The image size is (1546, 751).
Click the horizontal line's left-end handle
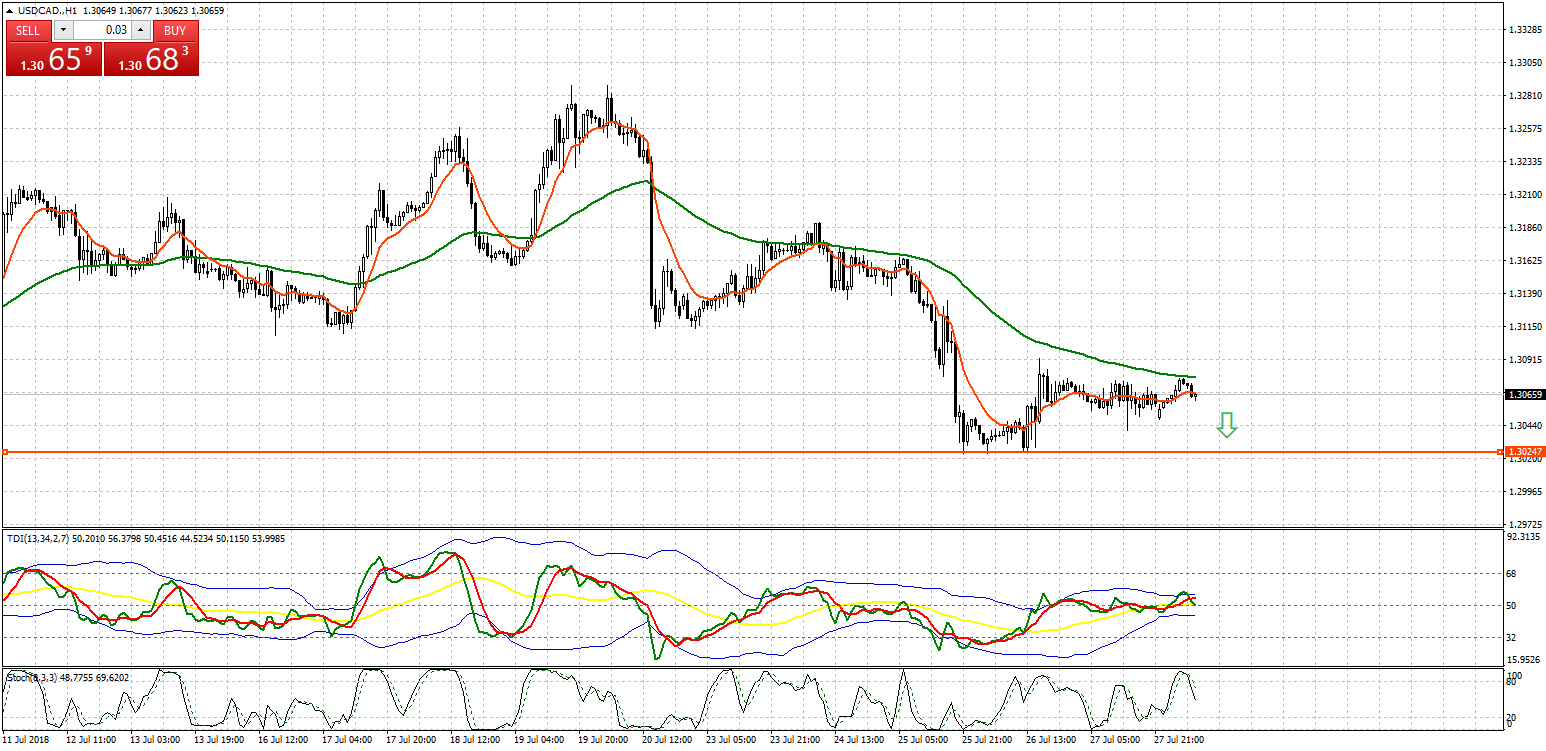pyautogui.click(x=5, y=453)
